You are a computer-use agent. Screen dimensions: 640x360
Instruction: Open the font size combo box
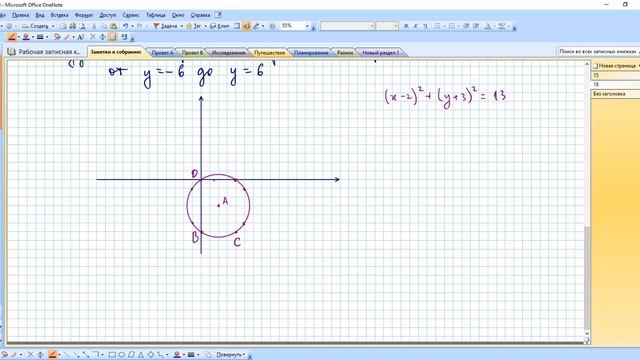pos(387,26)
